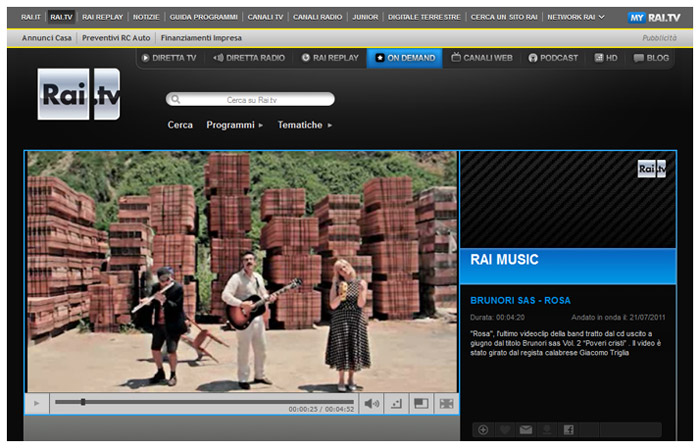The height and width of the screenshot is (448, 700).
Task: Open CANALI RADIO in top bar
Action: [x=317, y=17]
